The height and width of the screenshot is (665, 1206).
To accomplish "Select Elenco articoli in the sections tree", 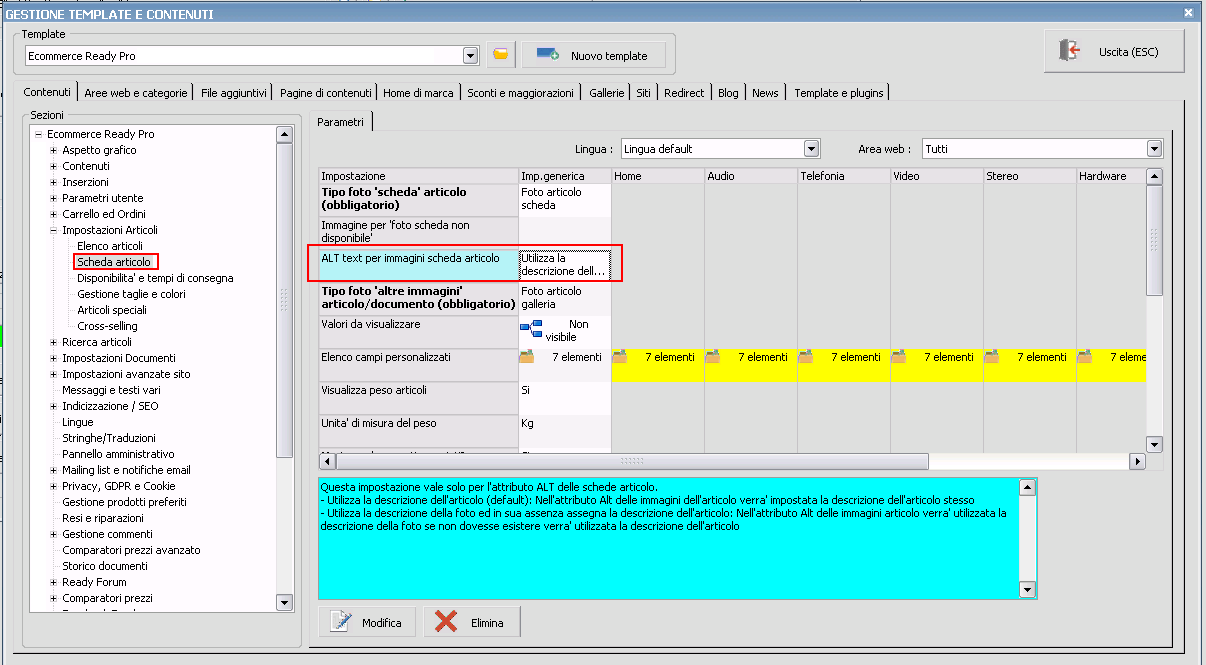I will [110, 246].
